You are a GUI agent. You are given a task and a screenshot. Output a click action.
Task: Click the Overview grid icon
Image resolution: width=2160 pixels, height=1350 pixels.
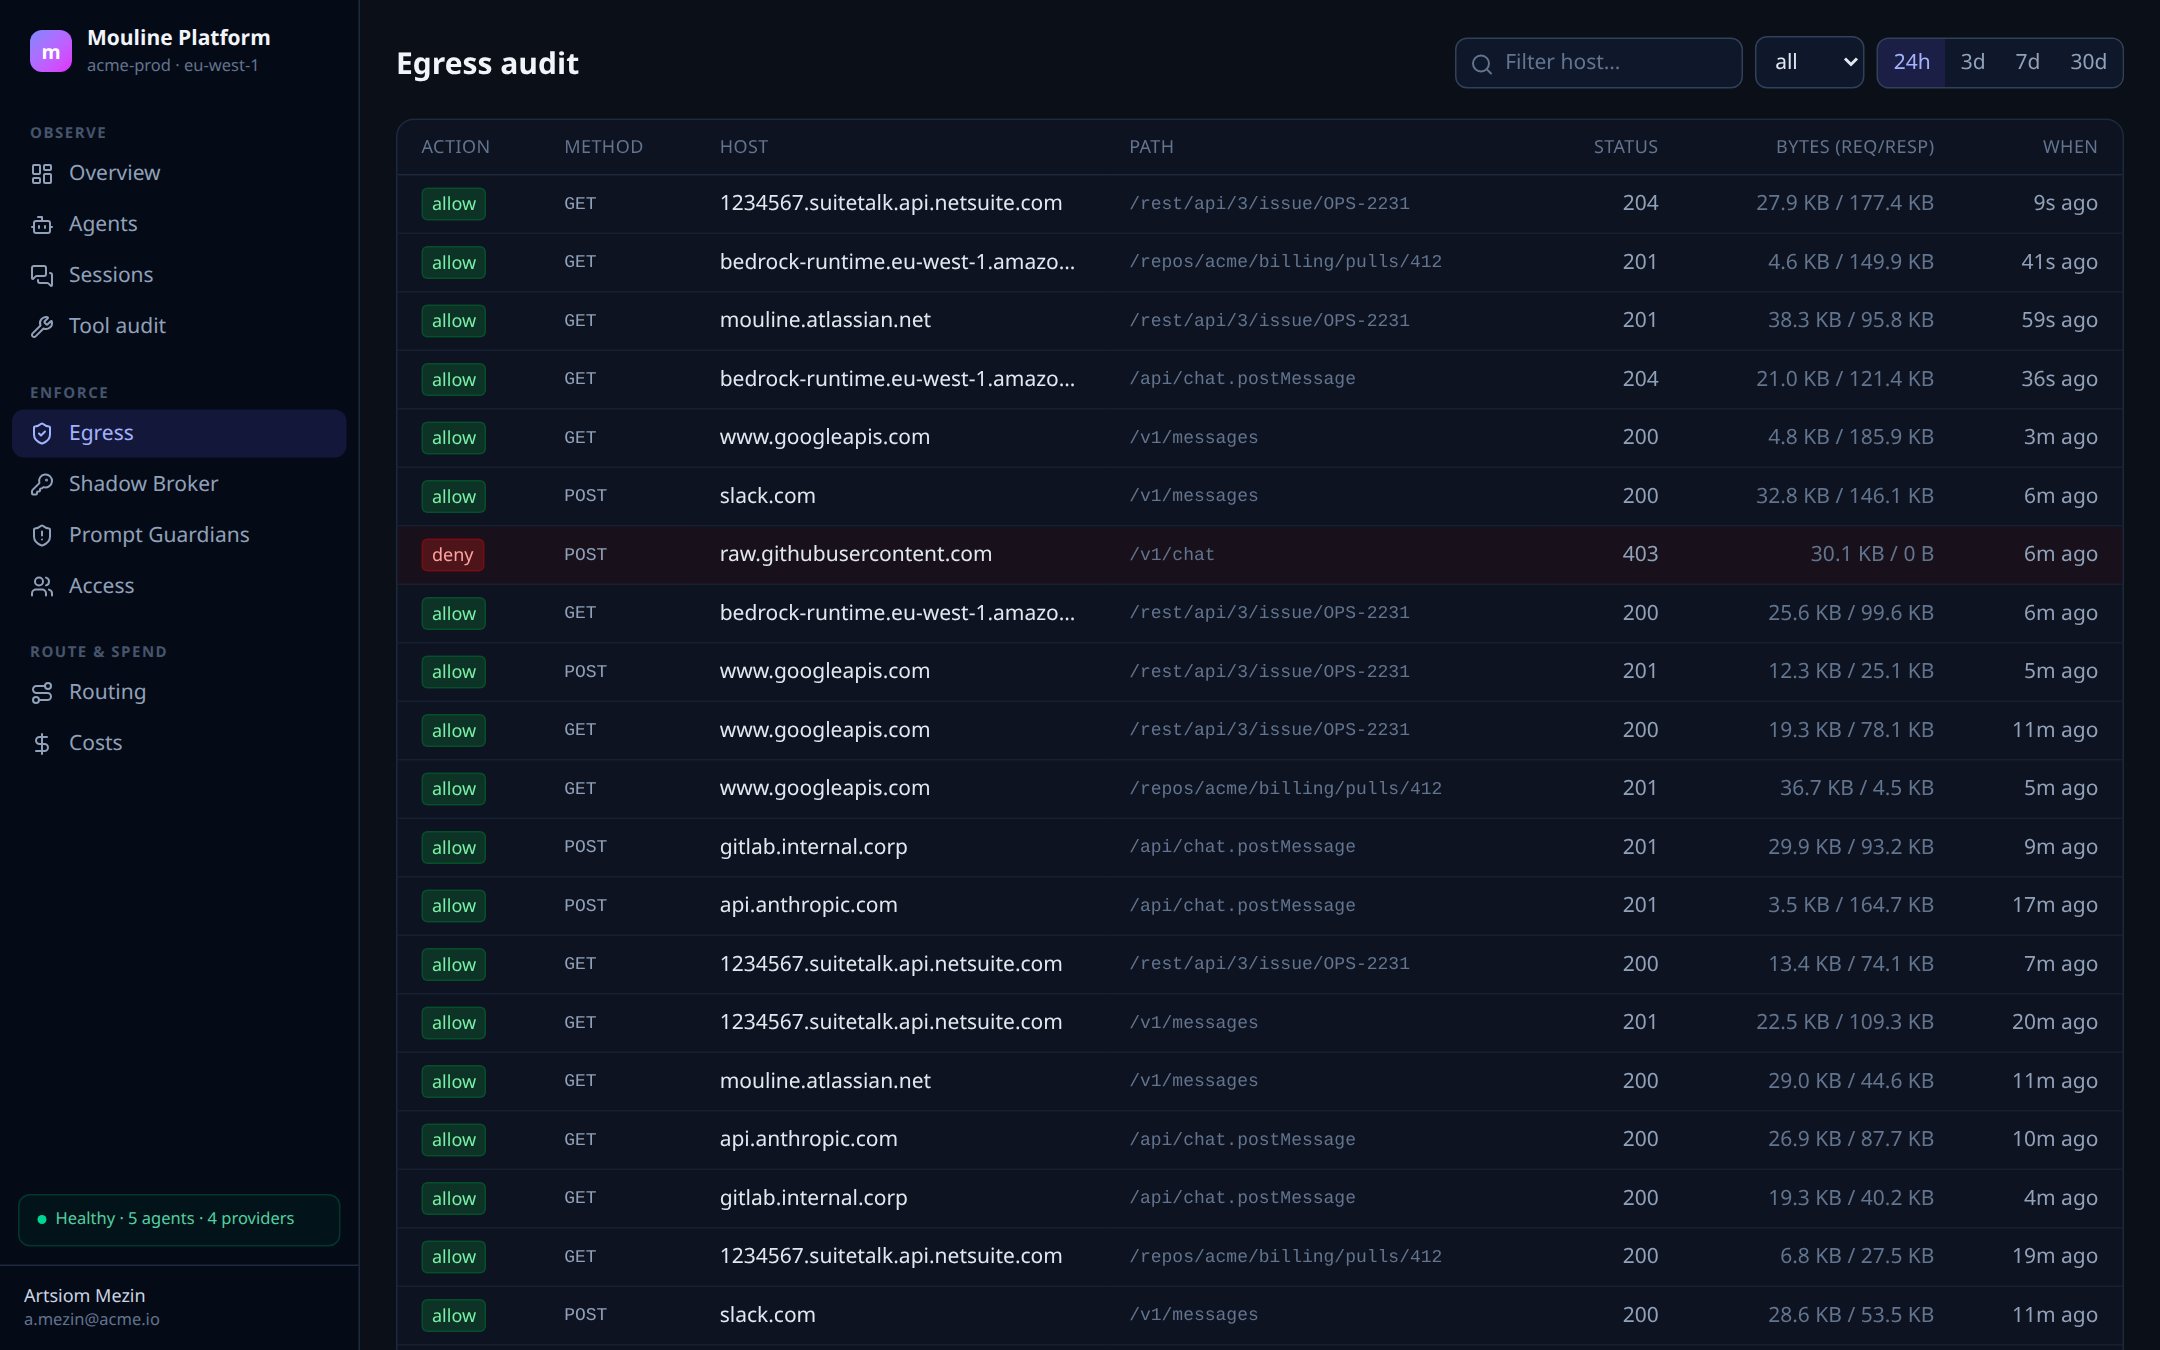[42, 174]
